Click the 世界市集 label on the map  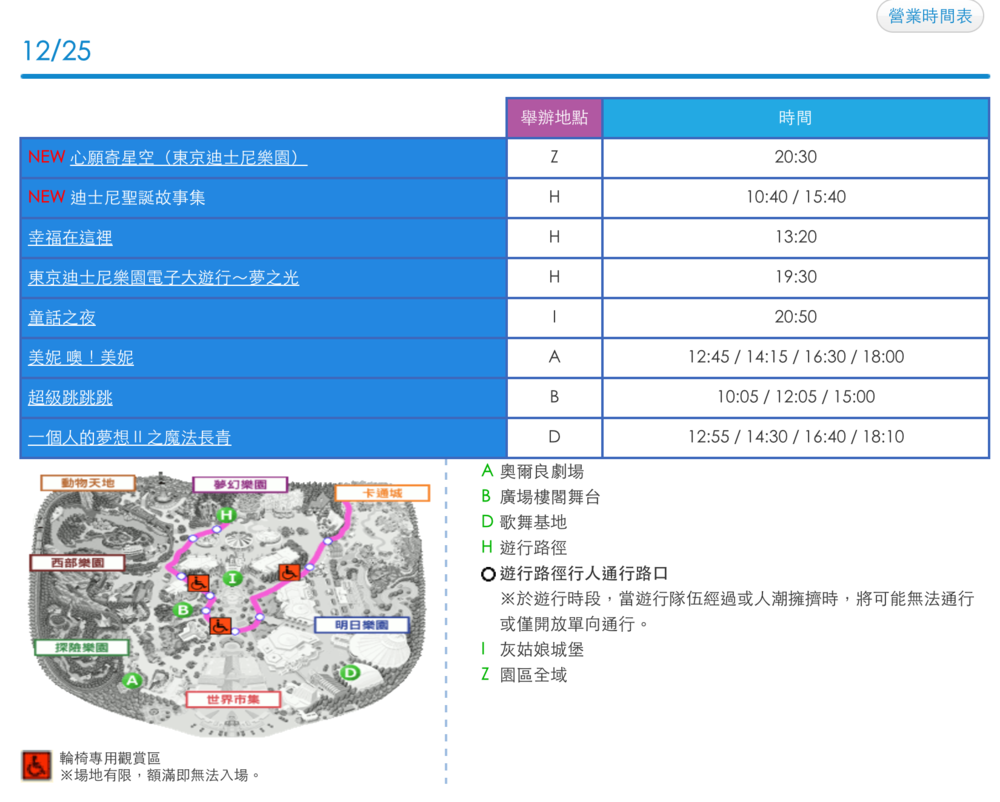click(x=233, y=699)
